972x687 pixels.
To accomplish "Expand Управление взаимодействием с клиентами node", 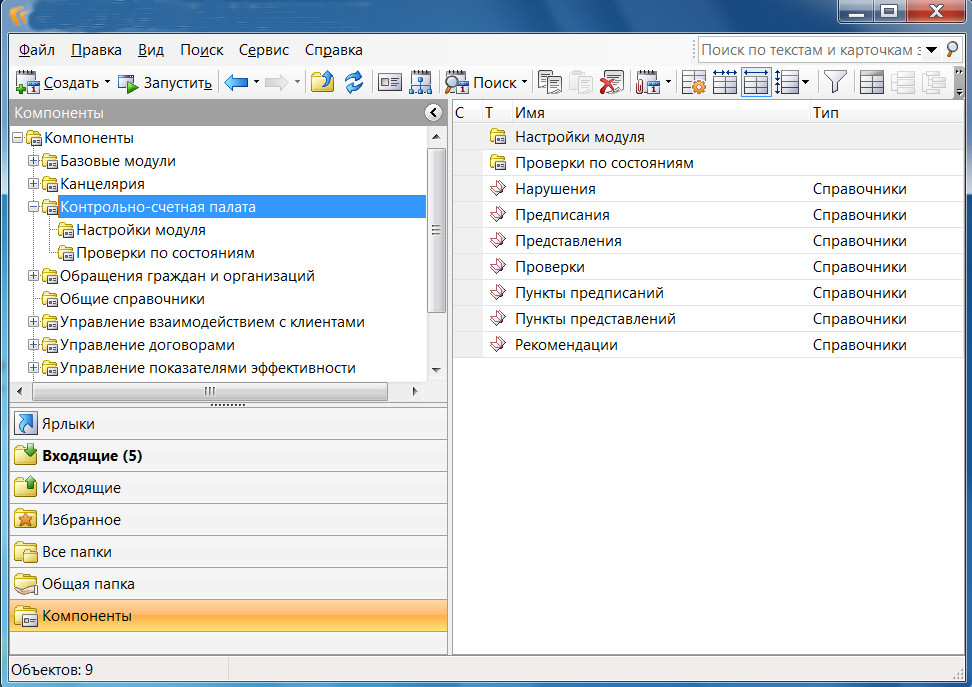I will (x=33, y=321).
